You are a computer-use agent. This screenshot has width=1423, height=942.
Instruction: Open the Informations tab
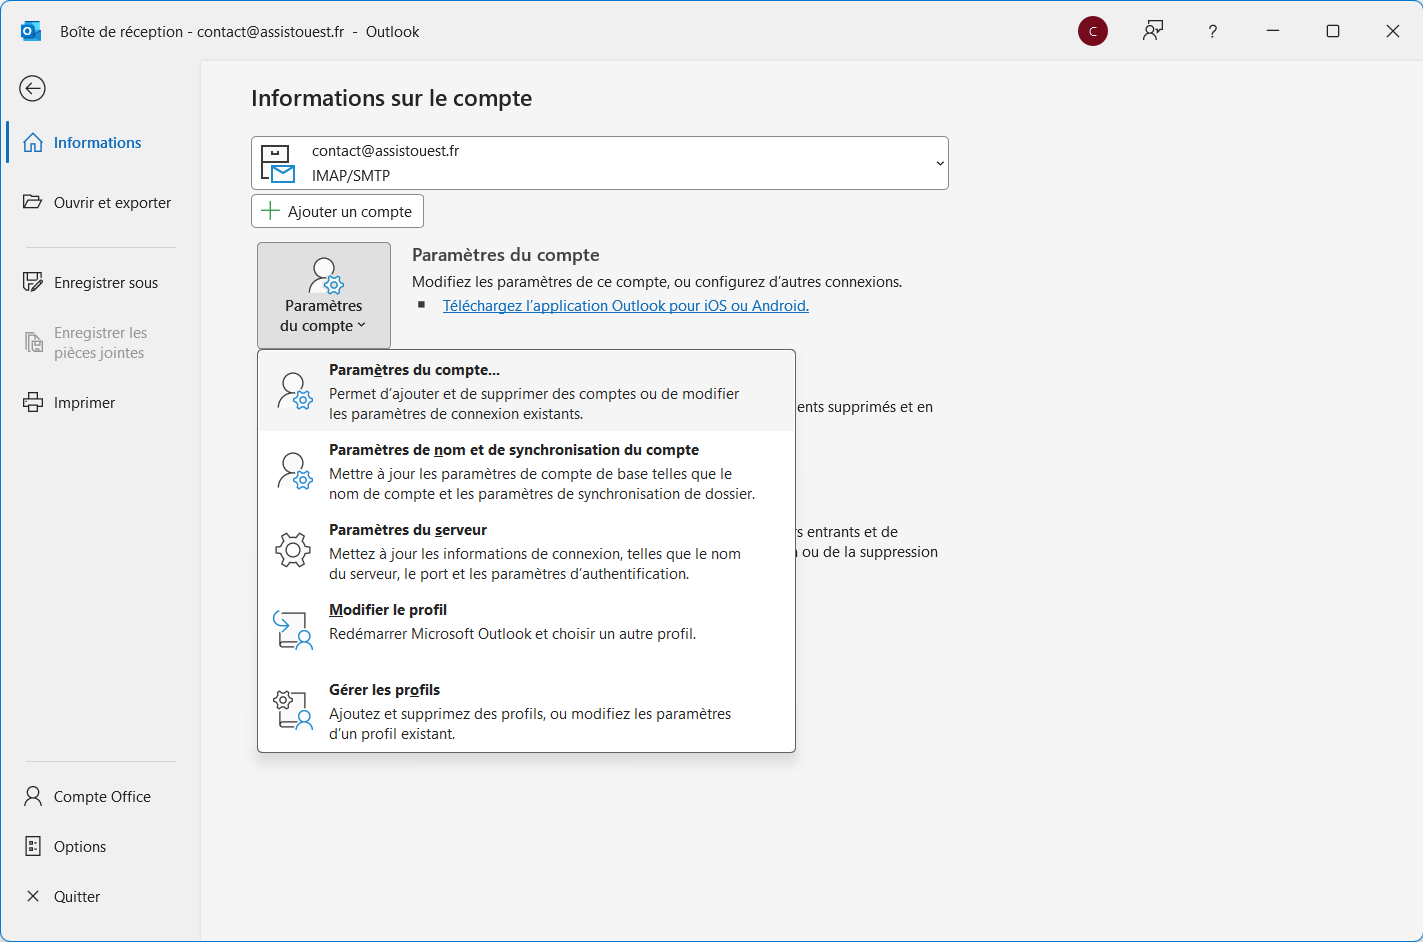(x=98, y=142)
